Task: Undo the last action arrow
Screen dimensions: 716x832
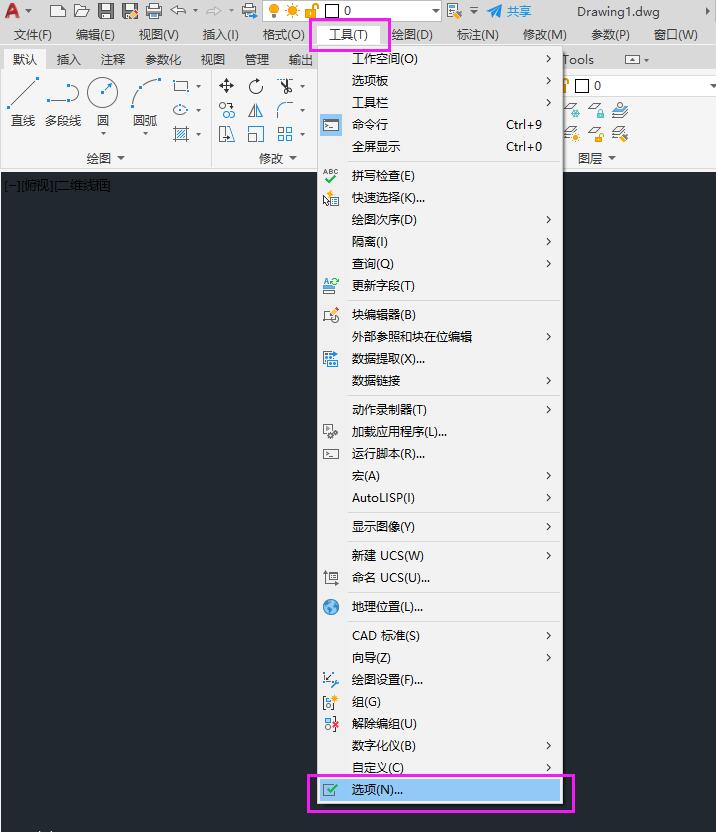Action: pyautogui.click(x=178, y=11)
